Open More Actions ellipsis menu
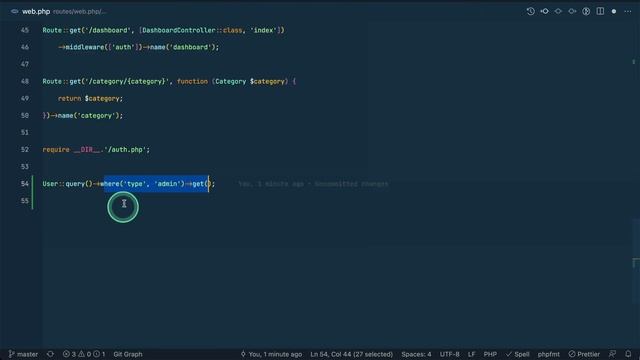 pyautogui.click(x=628, y=11)
